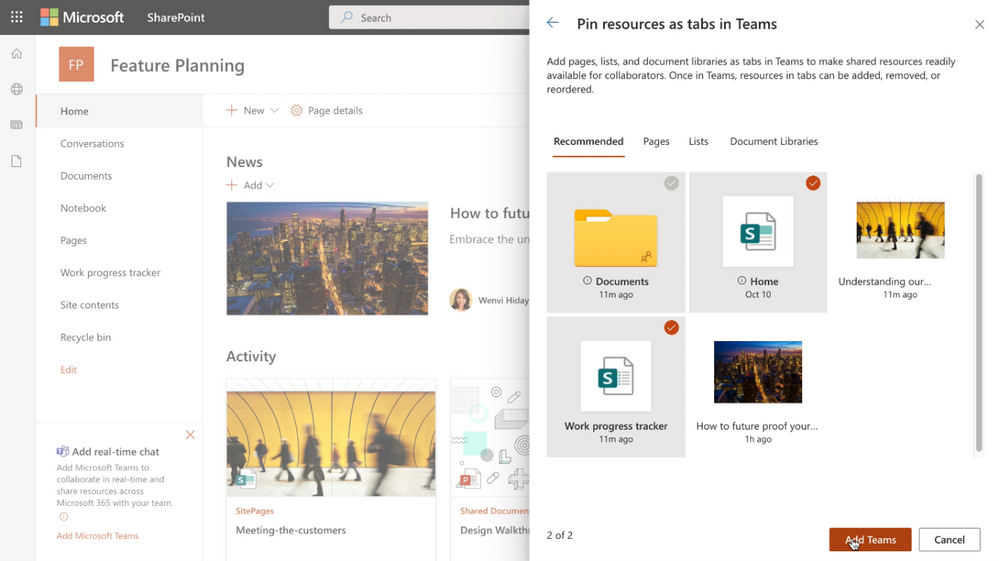Dismiss the Add real-time chat card
The width and height of the screenshot is (999, 561).
coord(190,435)
